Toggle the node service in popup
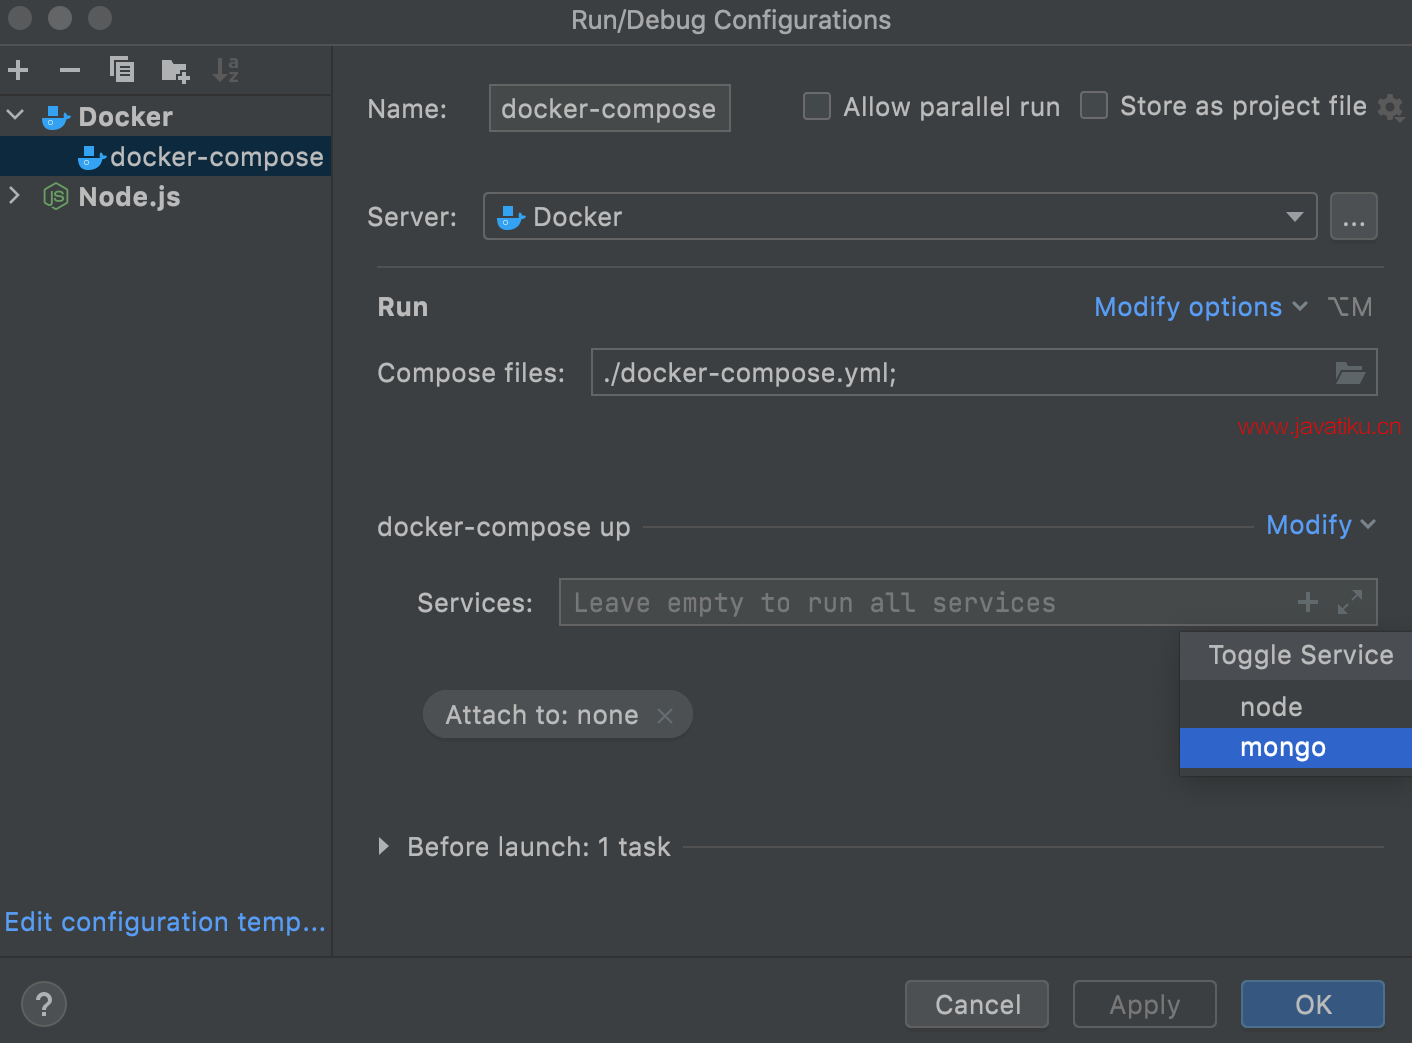The height and width of the screenshot is (1043, 1412). [x=1296, y=707]
